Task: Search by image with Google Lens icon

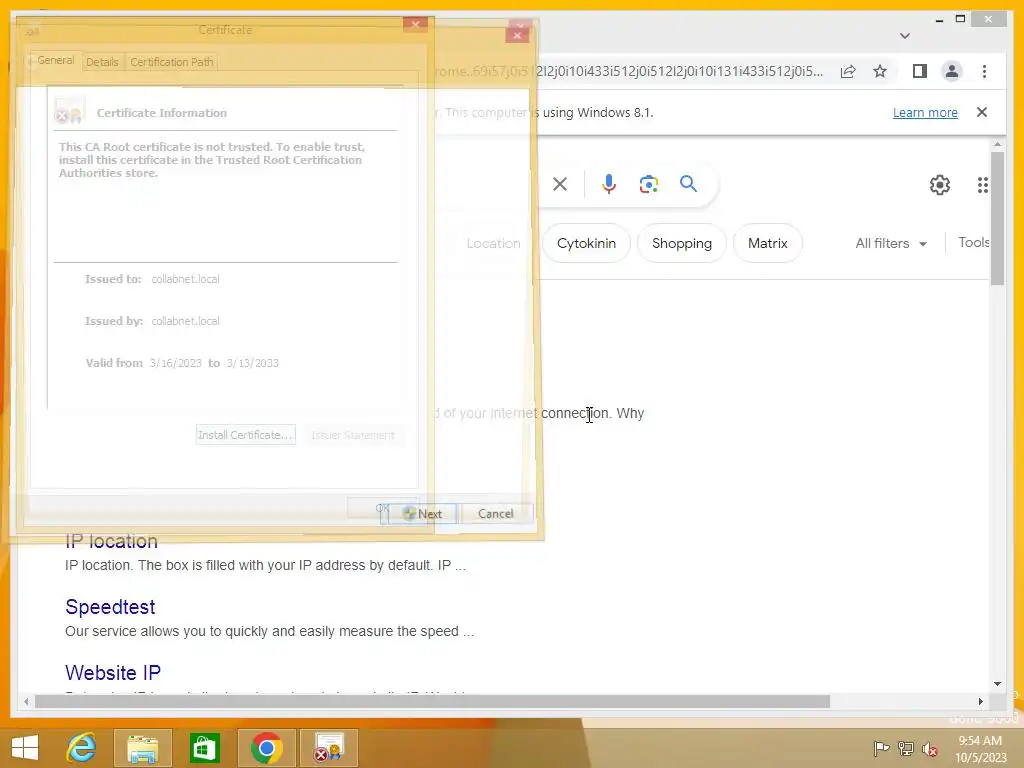Action: coord(648,184)
